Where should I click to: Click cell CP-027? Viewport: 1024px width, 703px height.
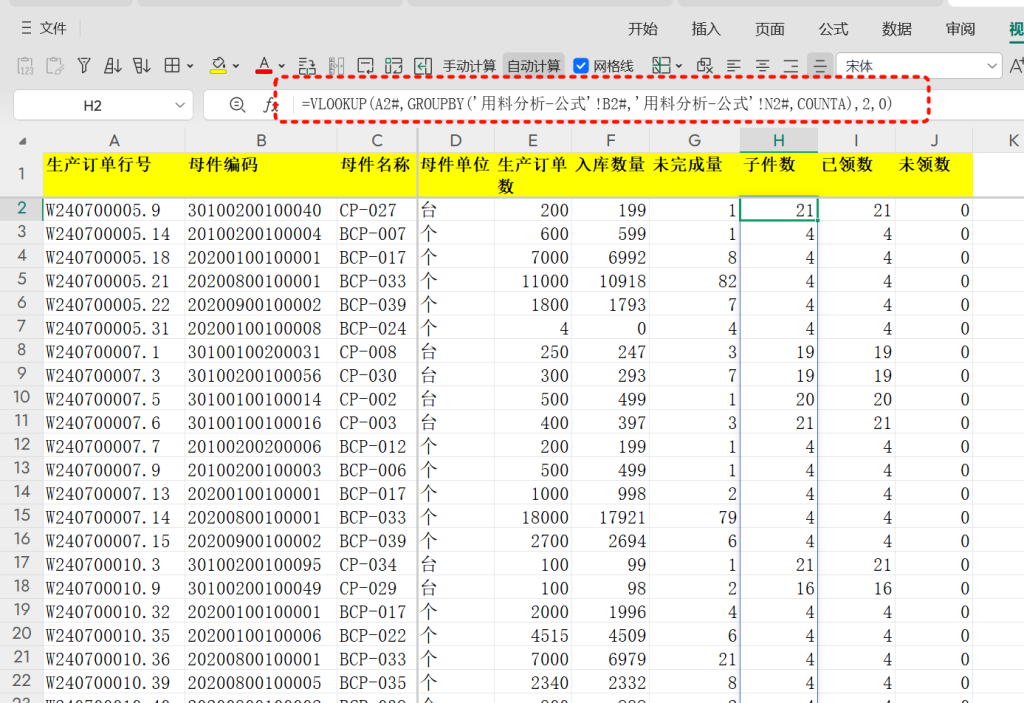(x=377, y=210)
